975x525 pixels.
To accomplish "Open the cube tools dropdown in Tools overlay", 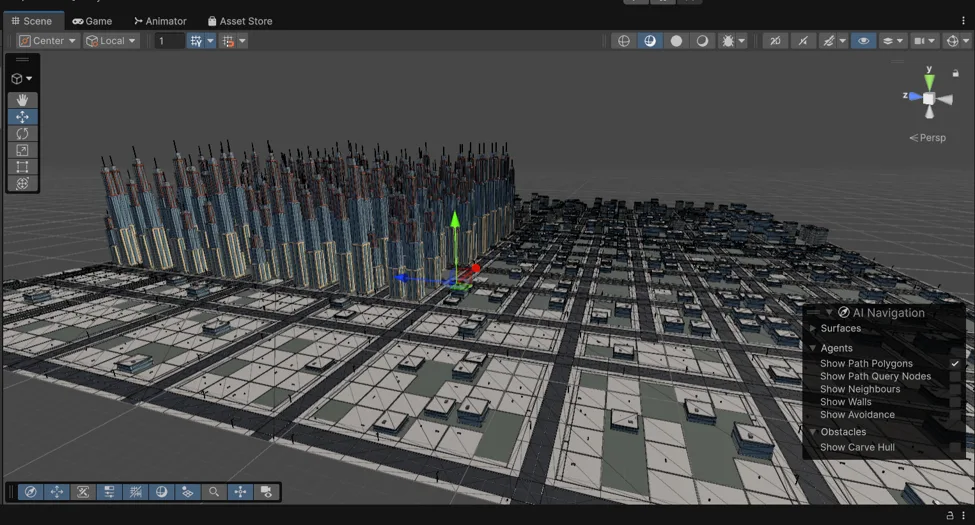I will pyautogui.click(x=22, y=78).
